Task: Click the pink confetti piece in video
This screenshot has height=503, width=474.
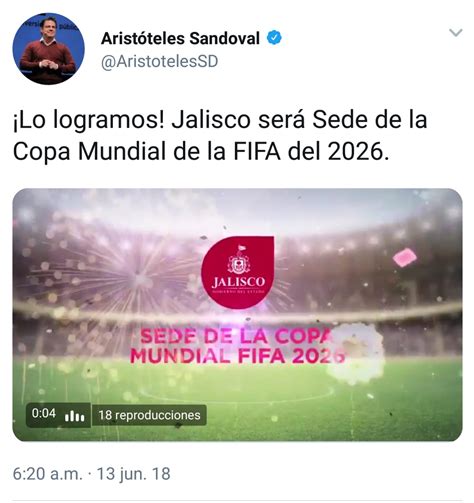Action: pyautogui.click(x=404, y=258)
